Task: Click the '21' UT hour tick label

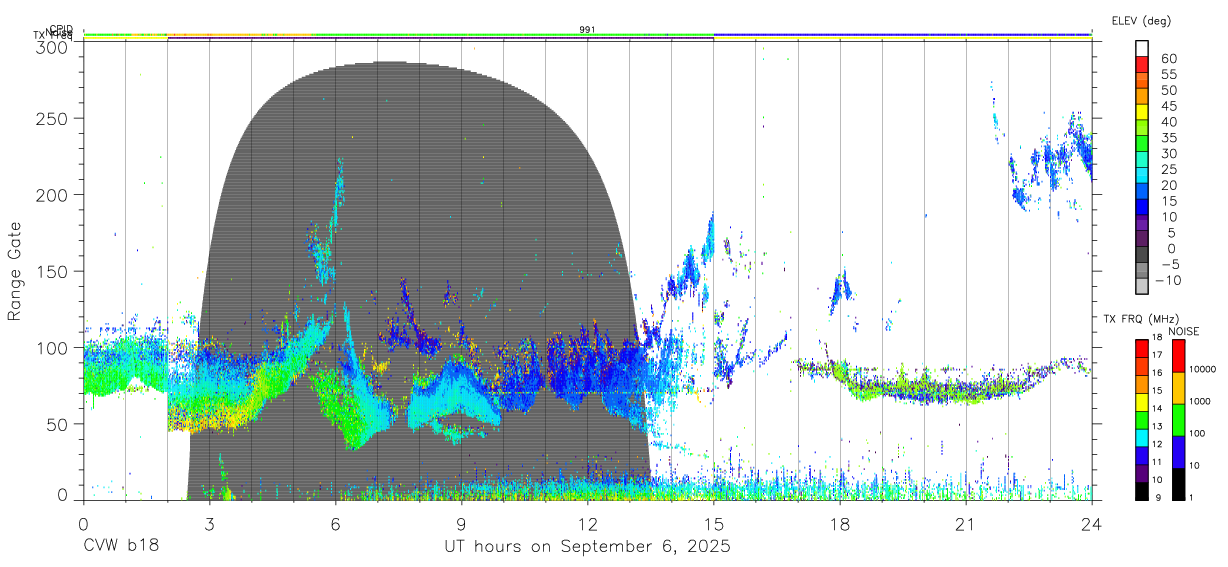Action: (965, 524)
